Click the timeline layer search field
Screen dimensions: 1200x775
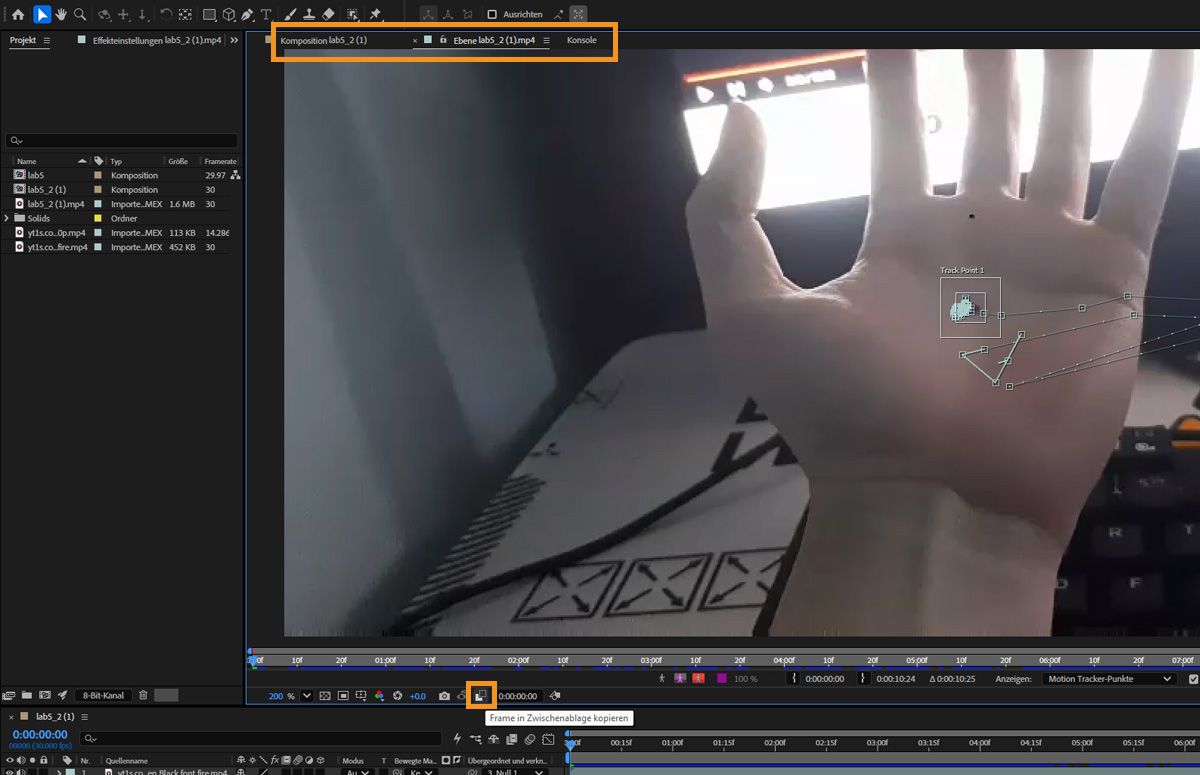pyautogui.click(x=263, y=739)
